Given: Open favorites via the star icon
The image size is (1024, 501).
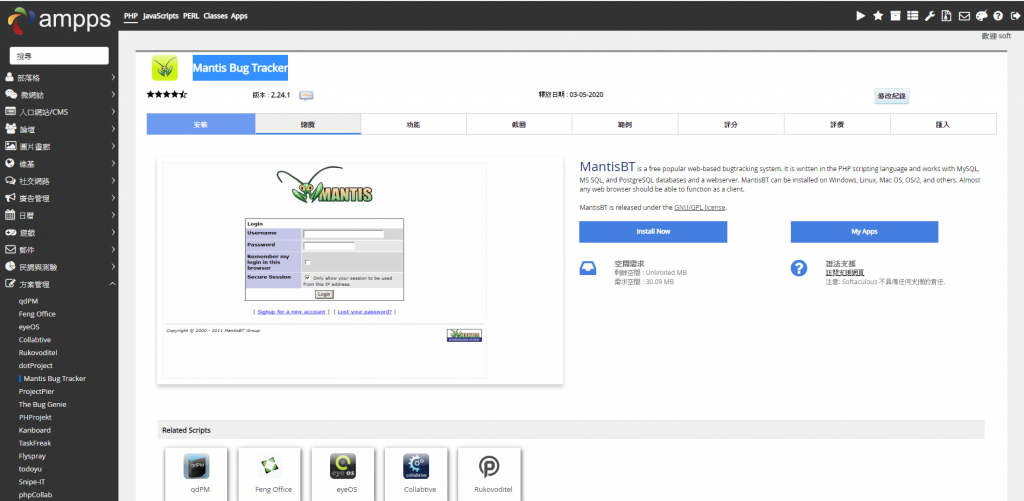Looking at the screenshot, I should click(878, 16).
